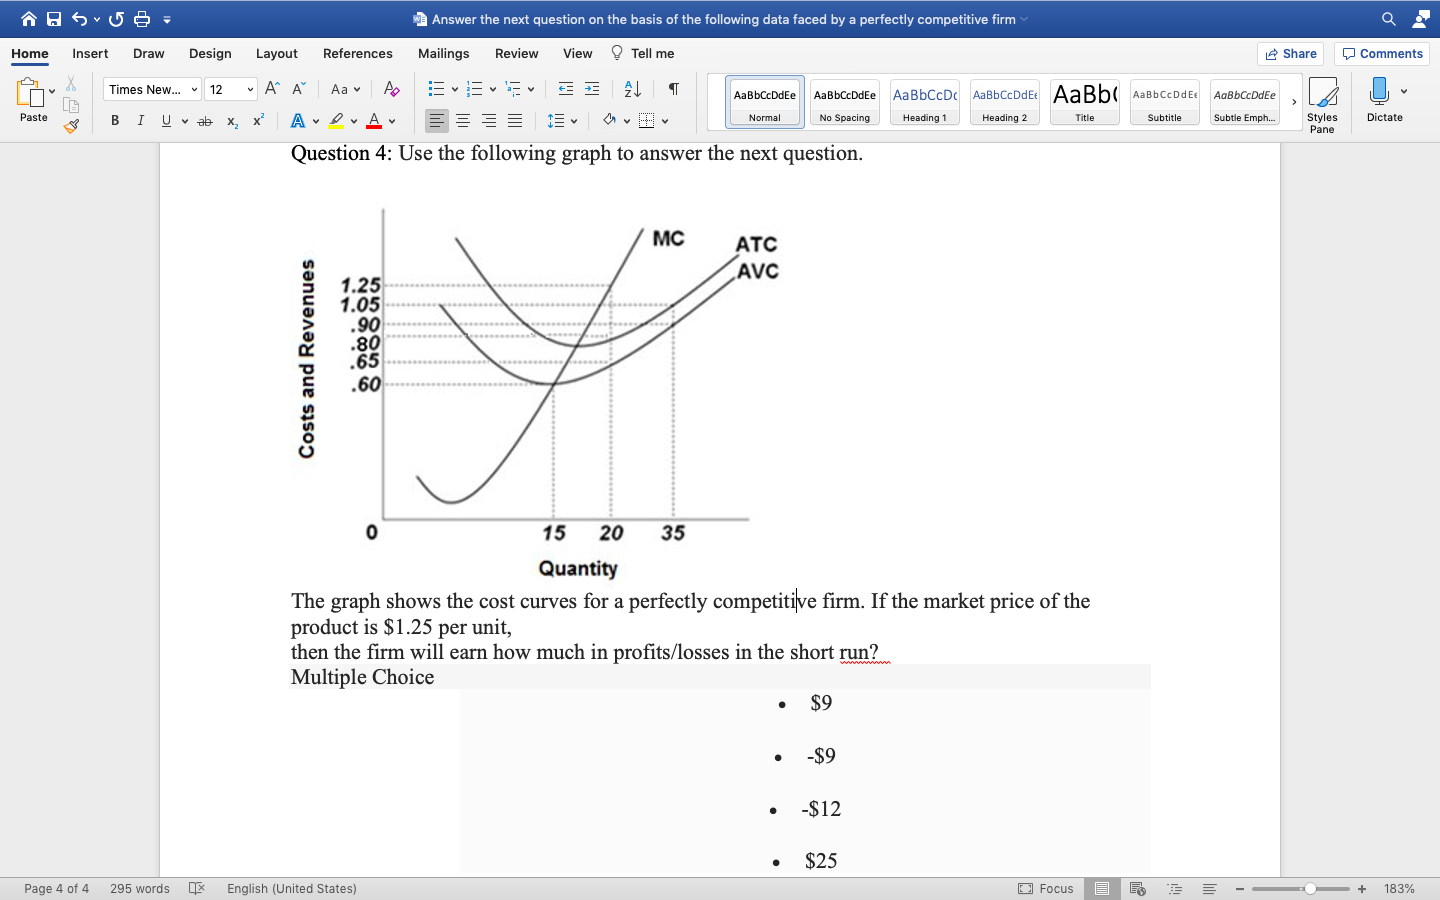Clear all formatting
The height and width of the screenshot is (900, 1440).
(392, 89)
